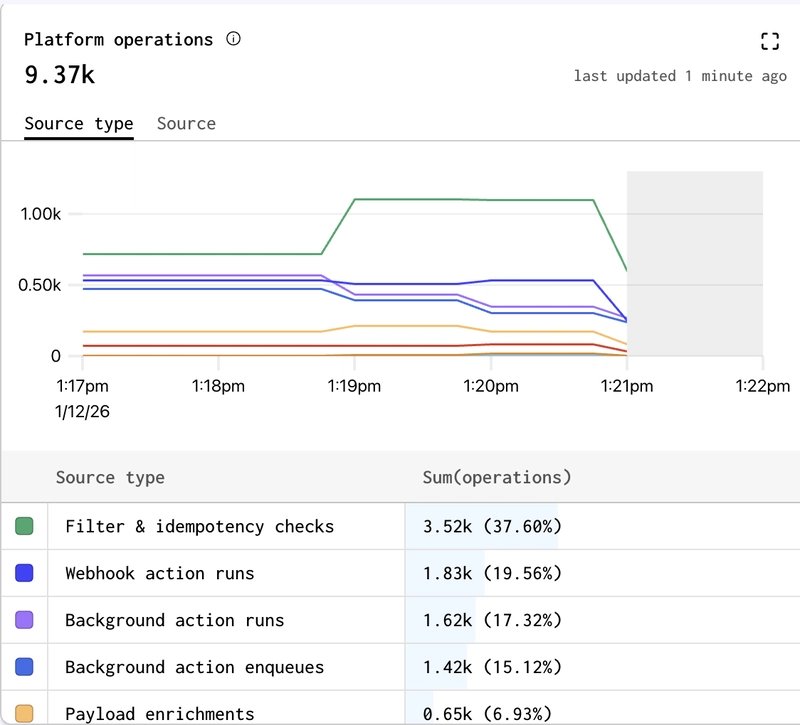Expand the chart to fullscreen
The image size is (800, 725).
pos(769,41)
